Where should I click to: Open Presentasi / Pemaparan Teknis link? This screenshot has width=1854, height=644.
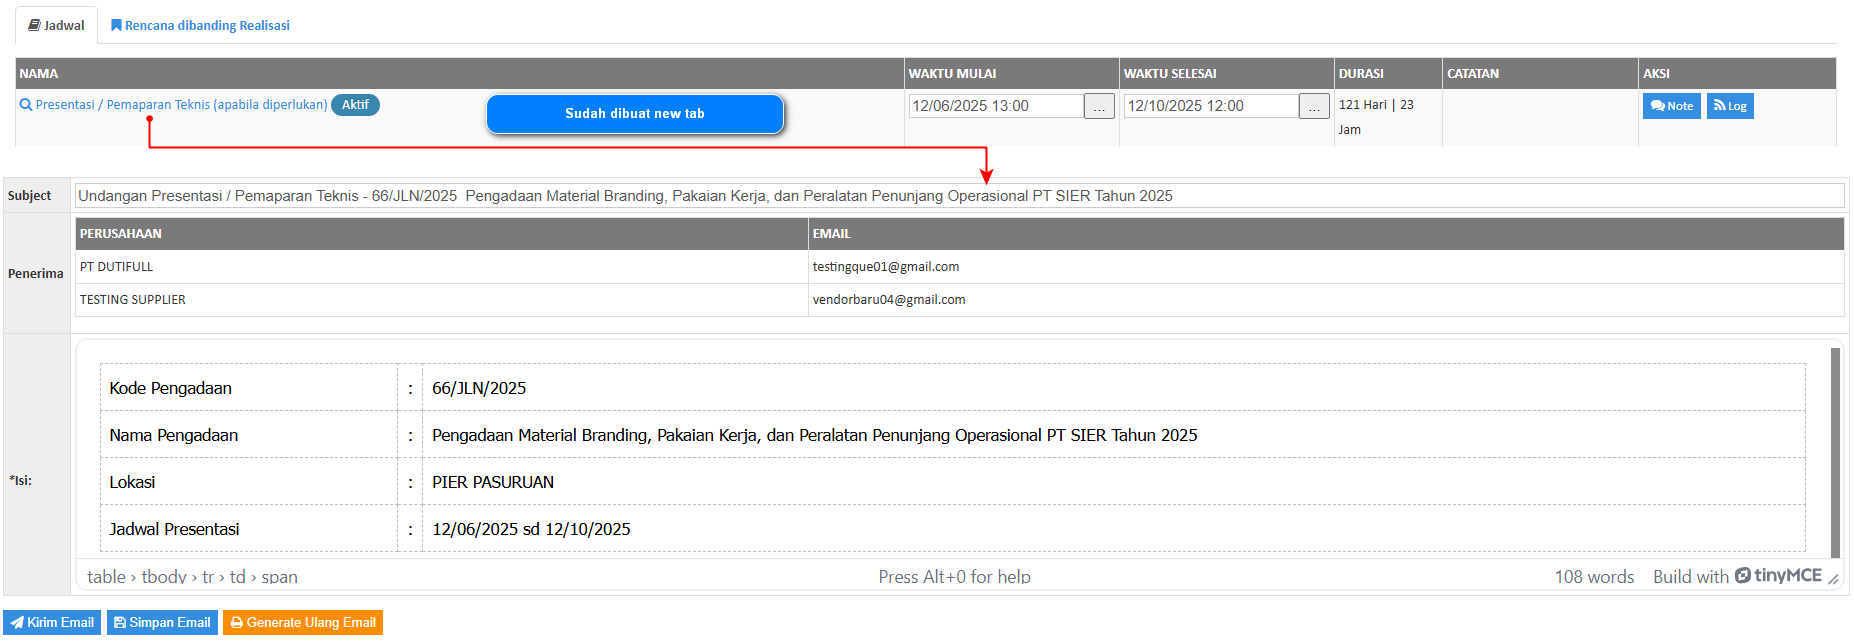coord(181,104)
